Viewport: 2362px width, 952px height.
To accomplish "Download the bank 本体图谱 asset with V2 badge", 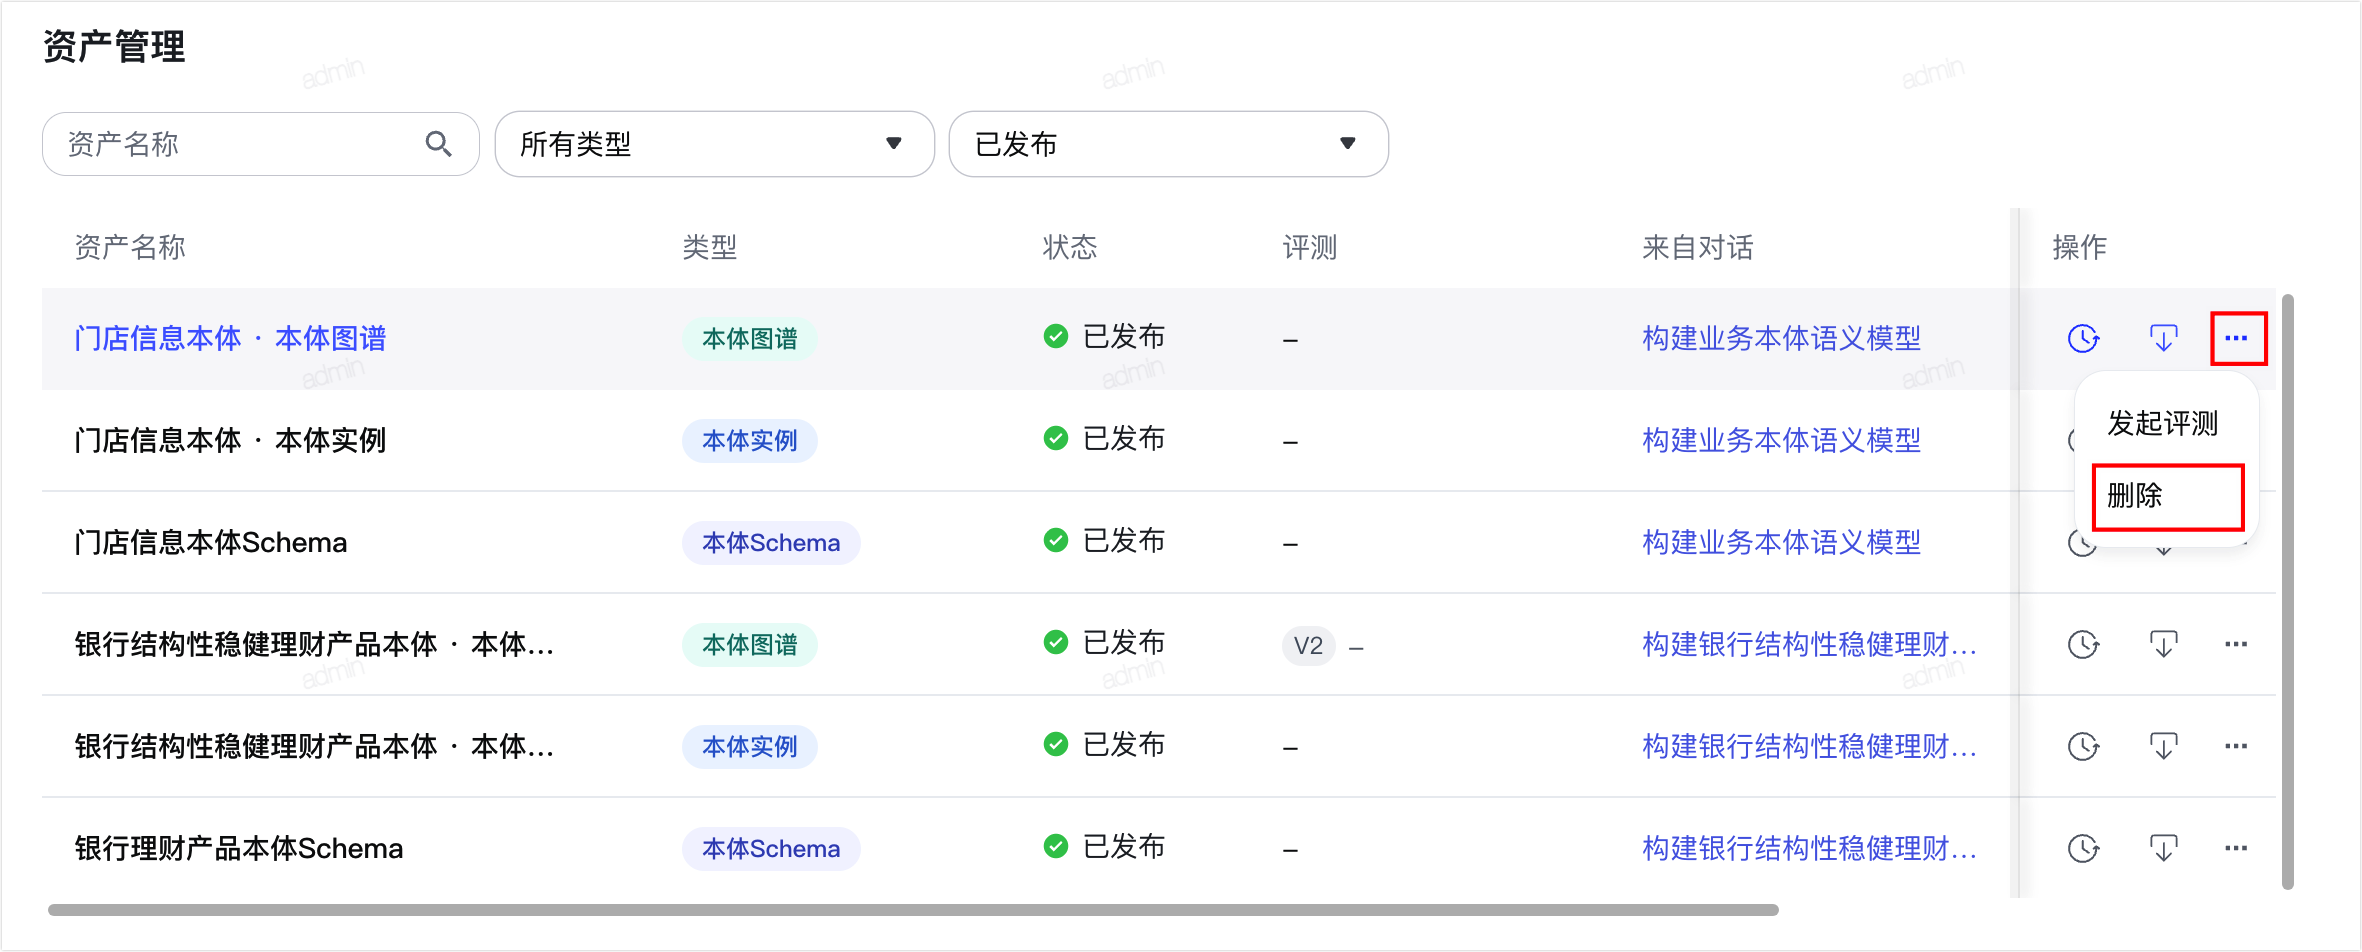I will (x=2163, y=645).
